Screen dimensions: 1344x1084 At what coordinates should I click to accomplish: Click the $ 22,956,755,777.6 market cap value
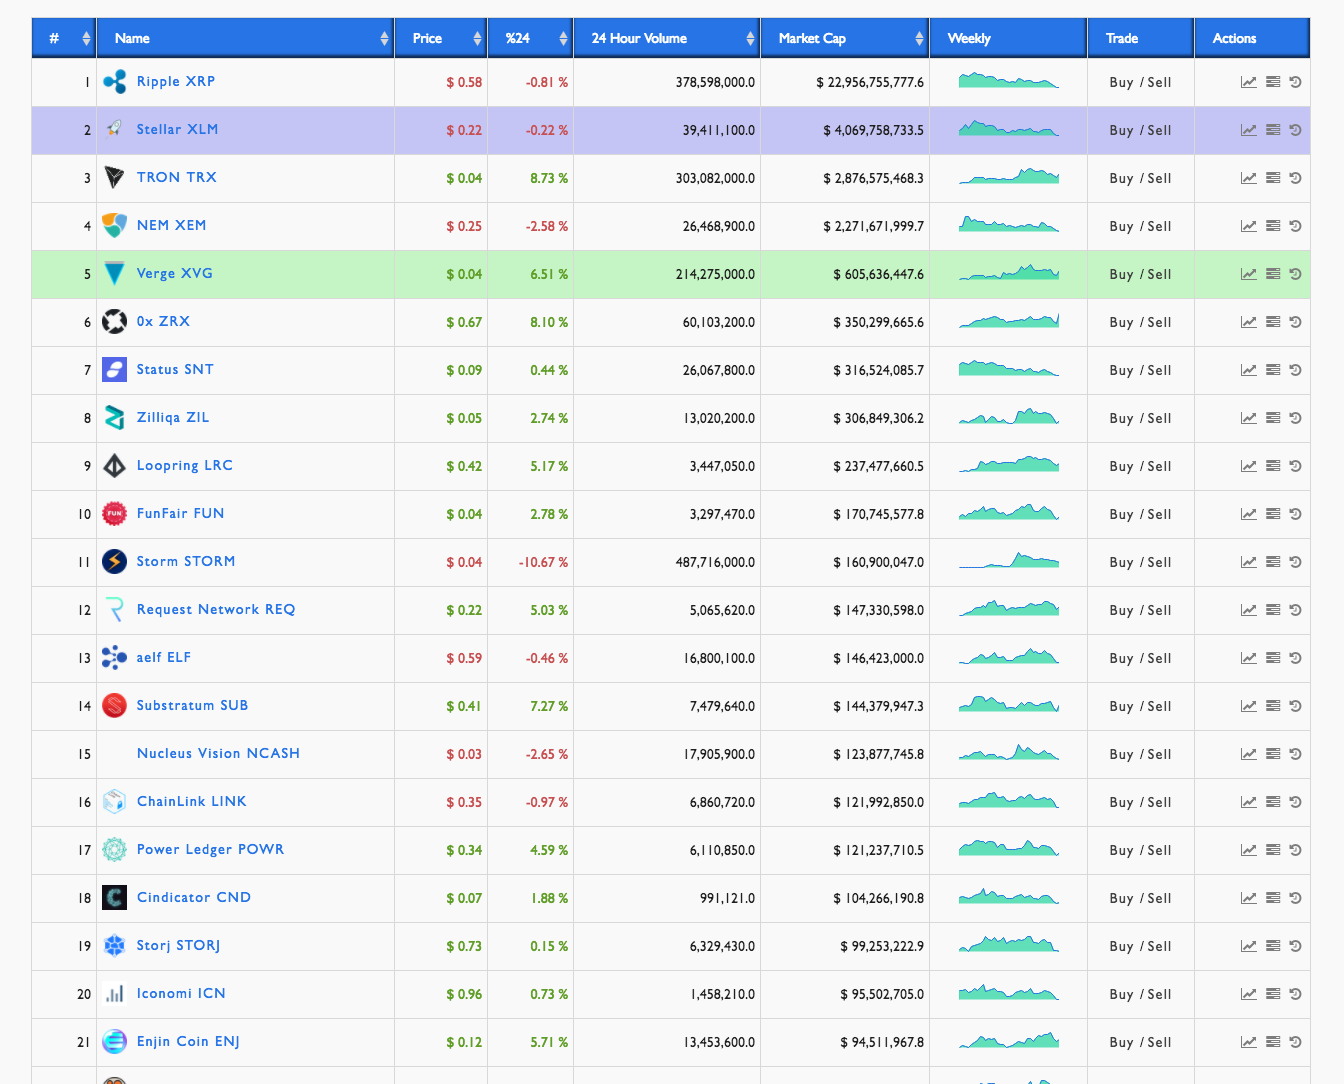point(870,82)
